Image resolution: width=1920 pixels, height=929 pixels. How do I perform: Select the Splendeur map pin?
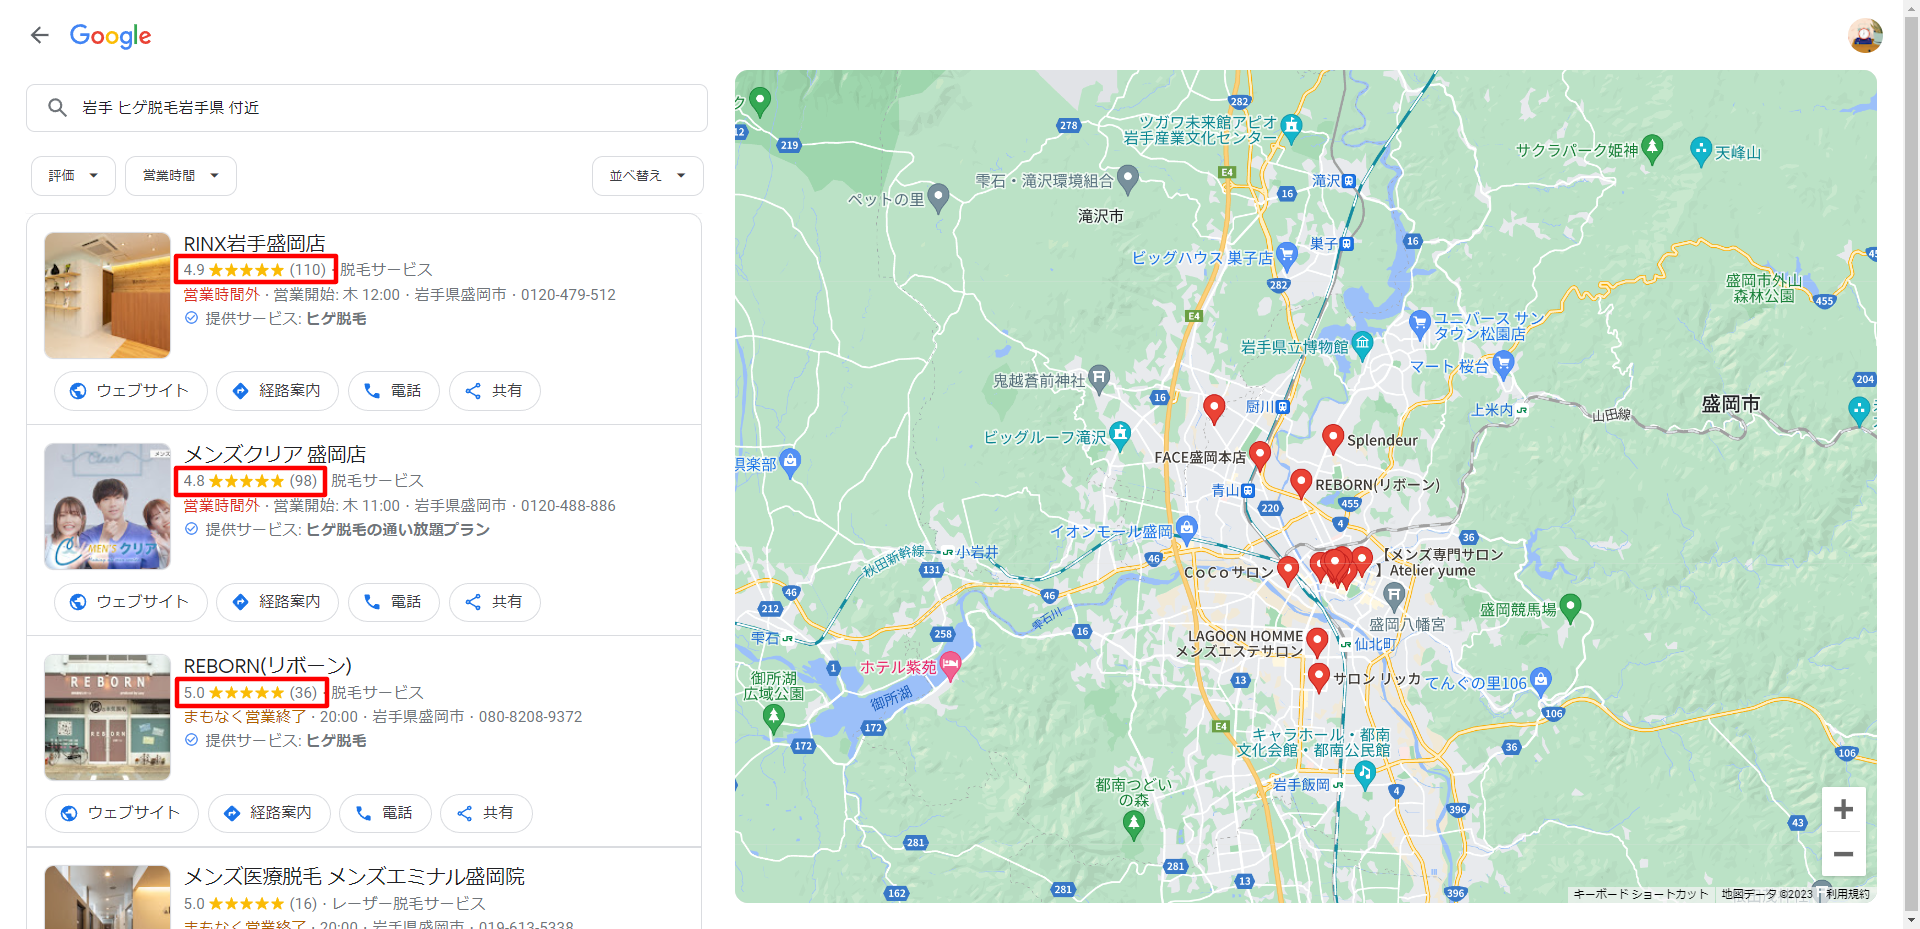(x=1332, y=436)
